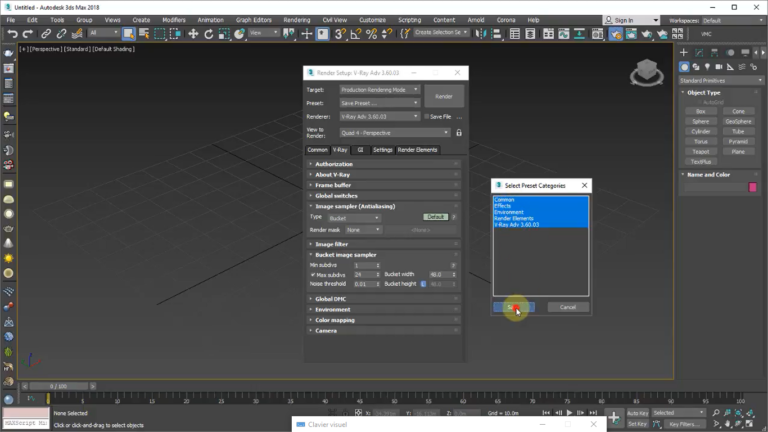Select the Select and Link tool
Screen dimensions: 768x432
coord(46,34)
